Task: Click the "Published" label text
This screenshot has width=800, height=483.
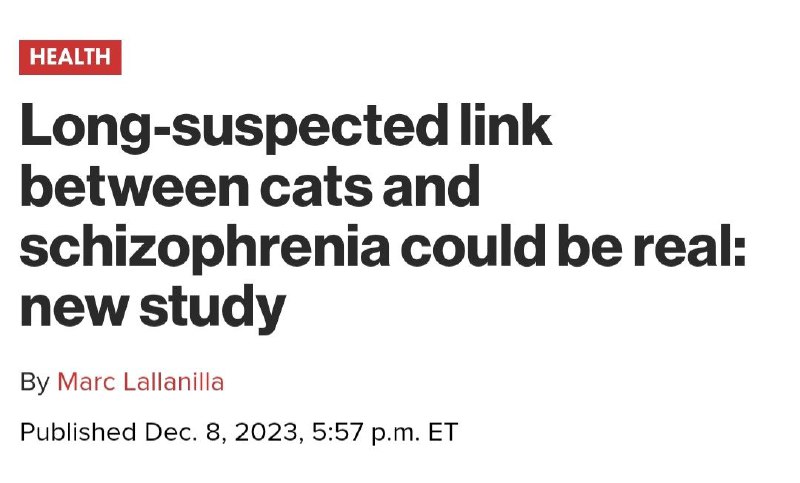Action: 78,432
